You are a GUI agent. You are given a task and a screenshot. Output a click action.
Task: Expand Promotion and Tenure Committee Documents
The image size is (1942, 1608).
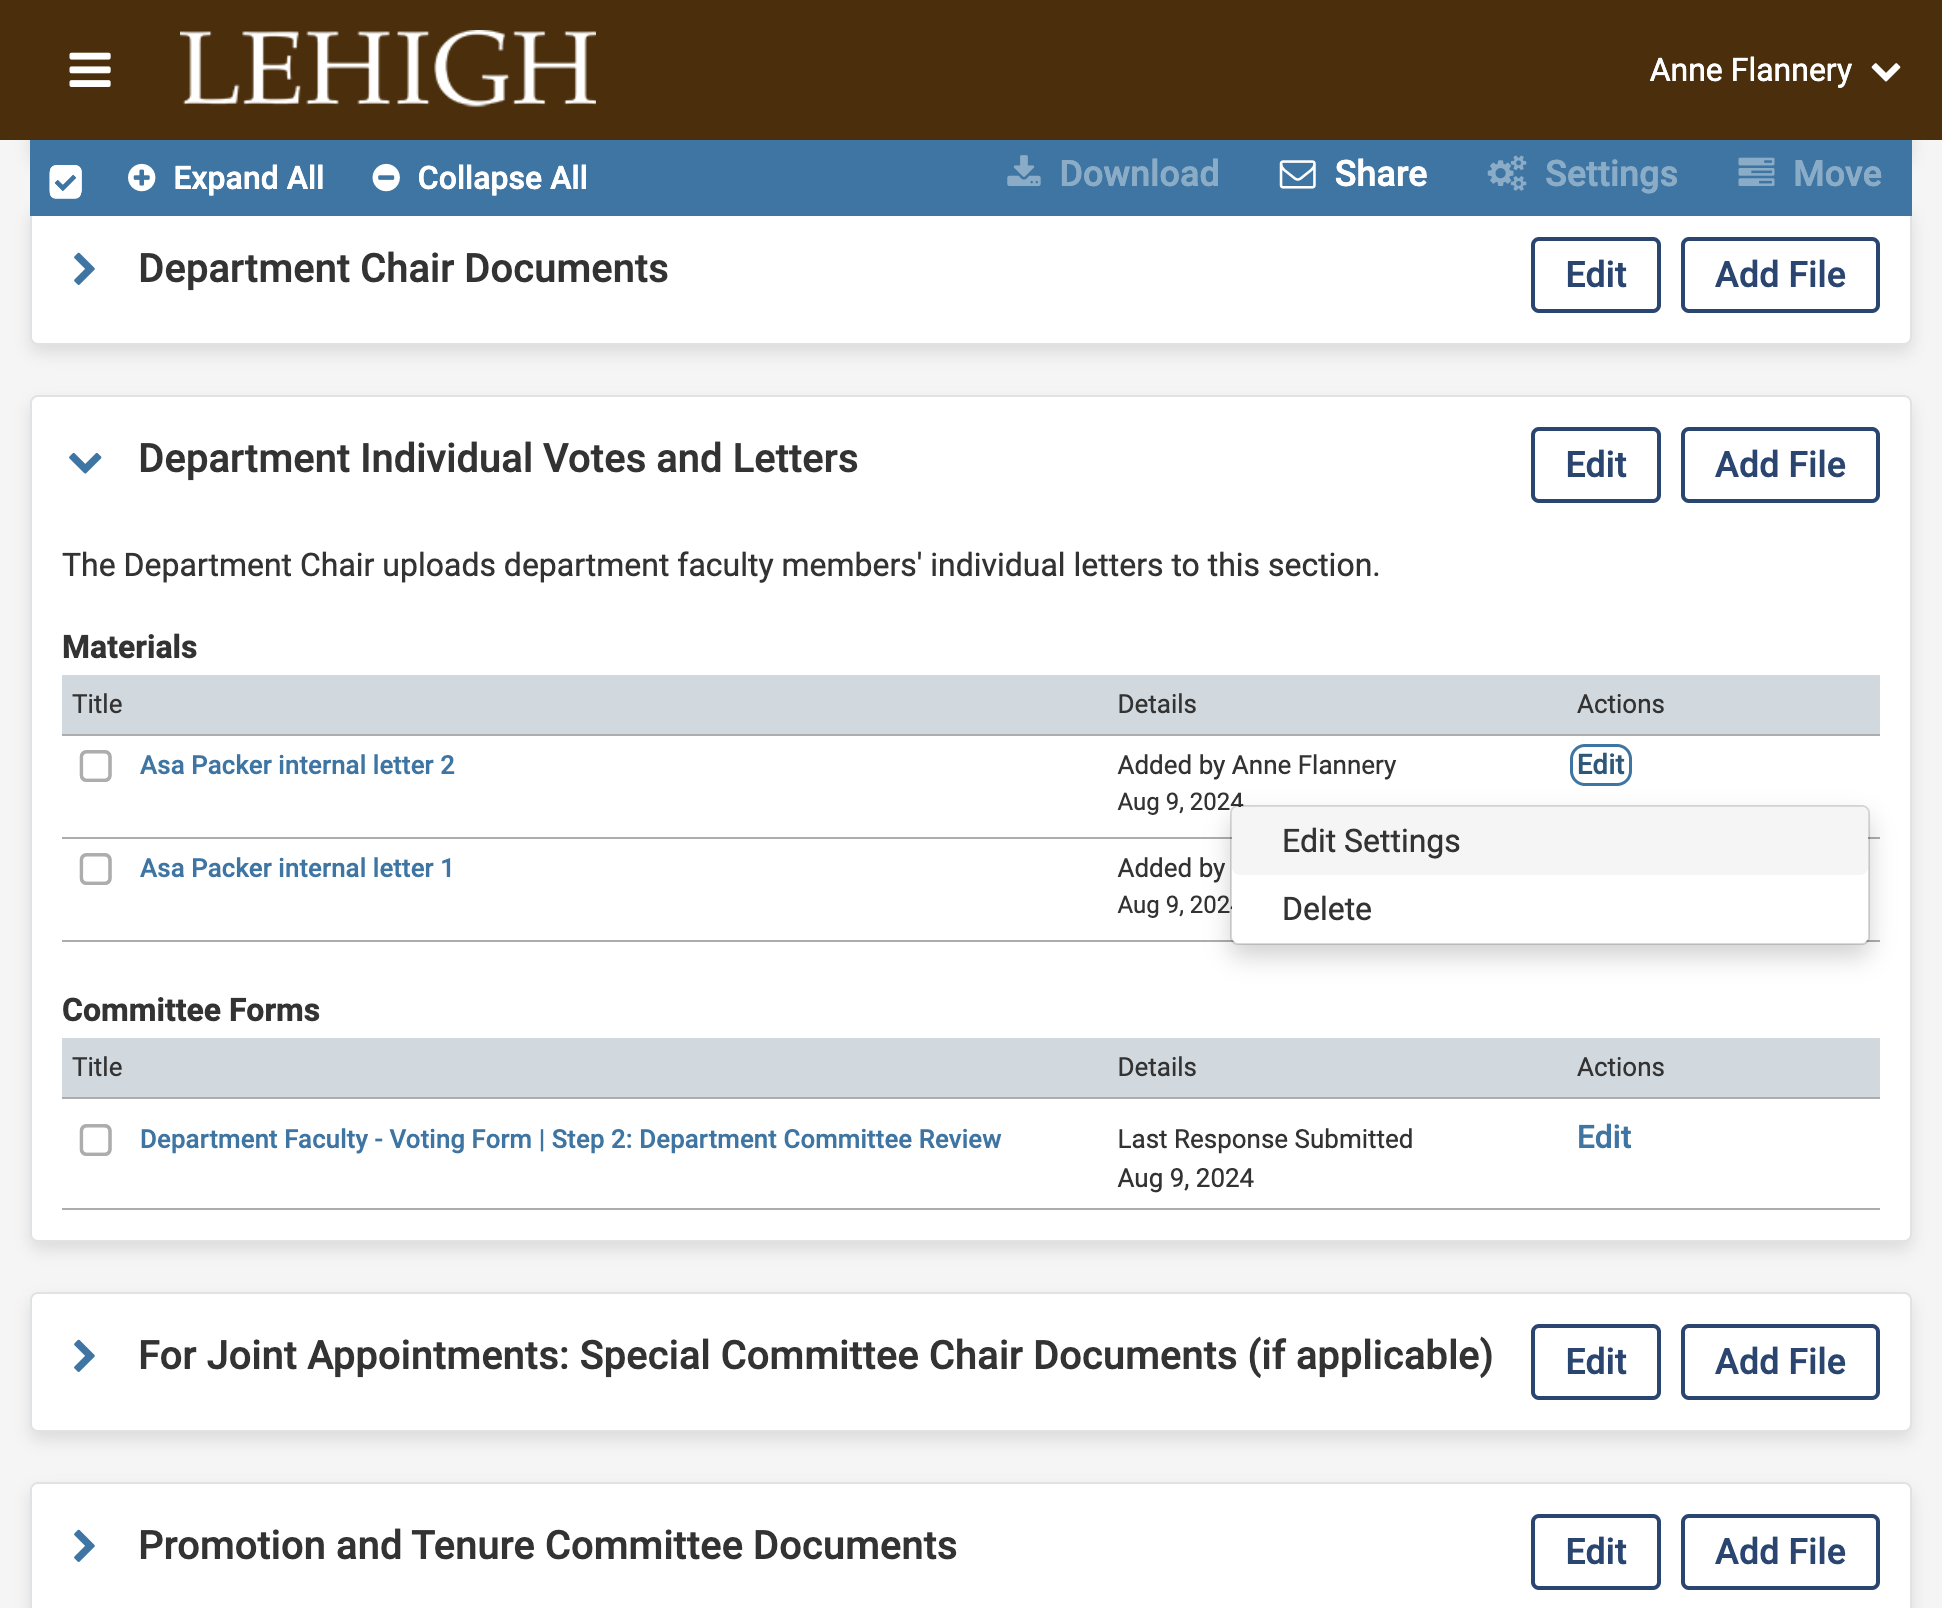pyautogui.click(x=85, y=1546)
